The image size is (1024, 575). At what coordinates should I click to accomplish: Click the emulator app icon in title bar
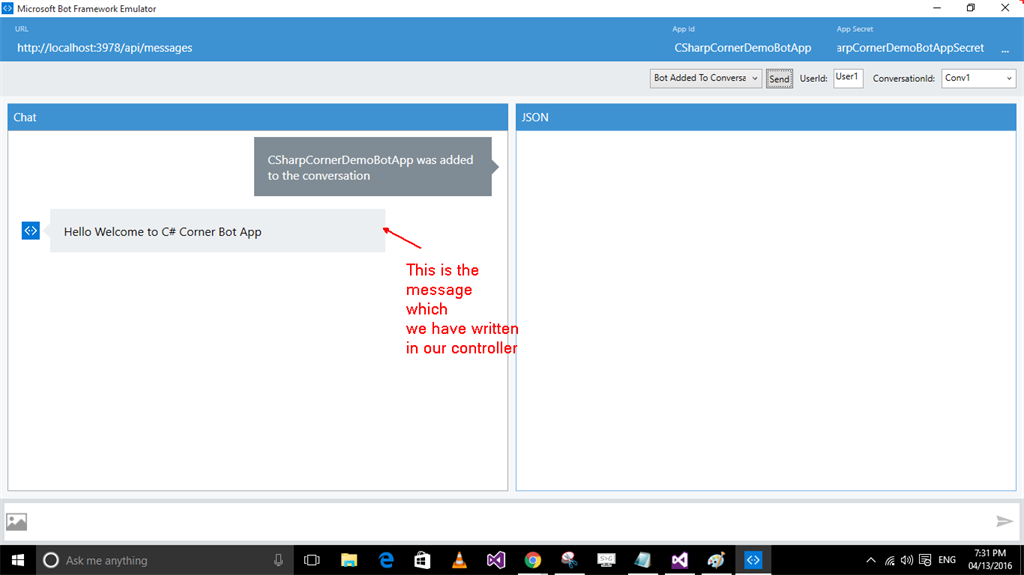point(8,8)
